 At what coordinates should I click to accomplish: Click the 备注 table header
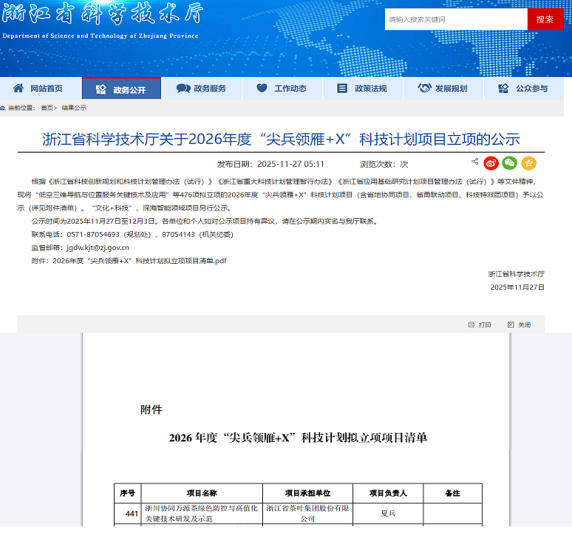[453, 493]
